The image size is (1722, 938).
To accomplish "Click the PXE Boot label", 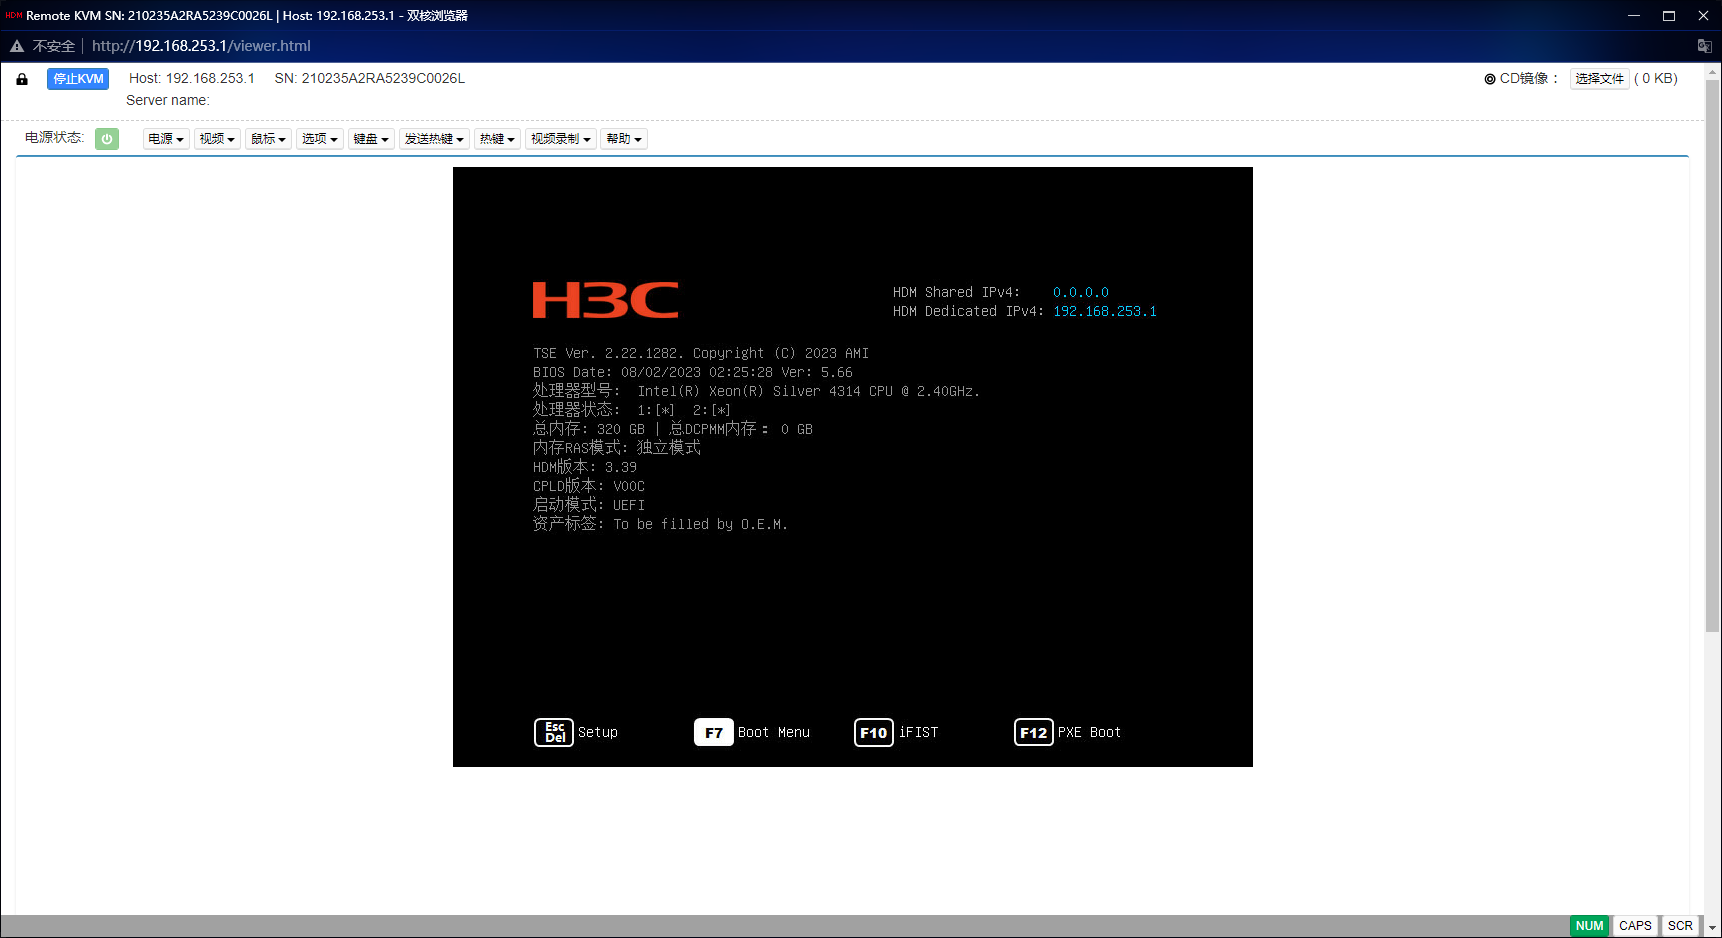I will (1089, 733).
